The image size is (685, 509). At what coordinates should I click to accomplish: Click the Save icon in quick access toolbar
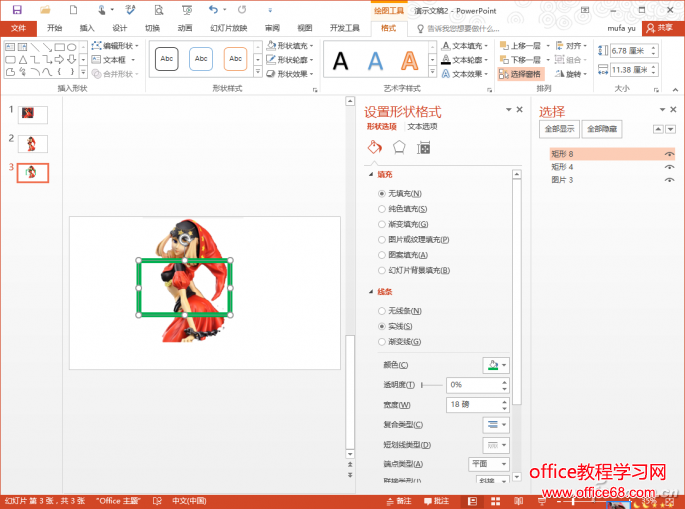pyautogui.click(x=17, y=10)
